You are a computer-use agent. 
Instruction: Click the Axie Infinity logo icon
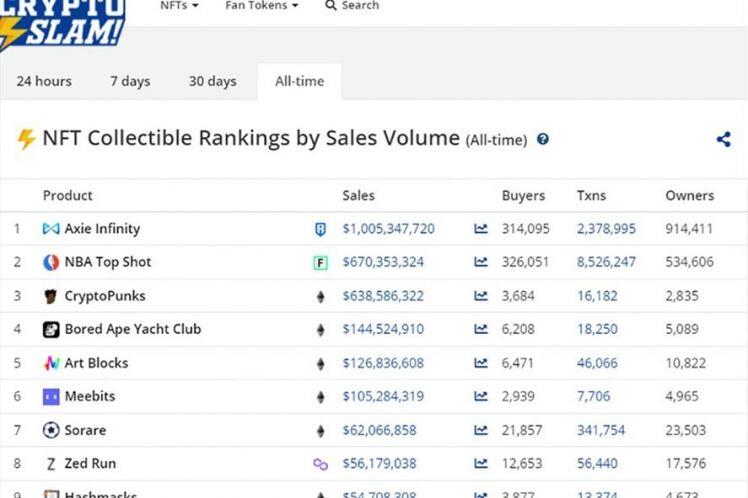point(51,229)
